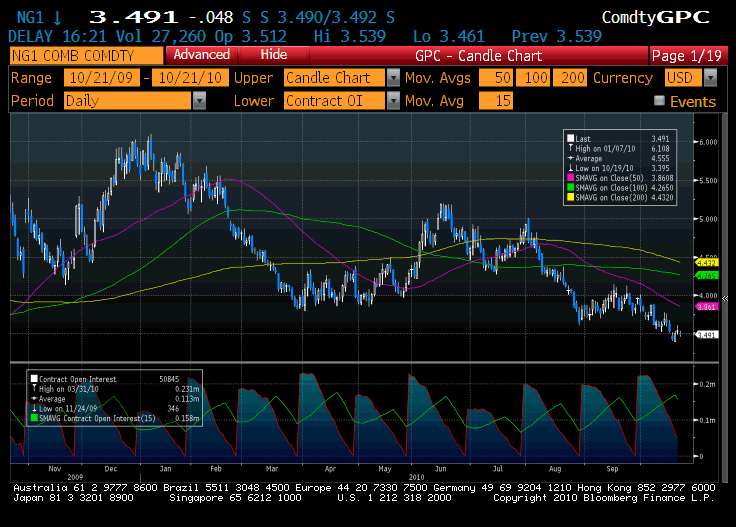Expand the Period Daily dropdown
The width and height of the screenshot is (736, 527).
pos(199,100)
